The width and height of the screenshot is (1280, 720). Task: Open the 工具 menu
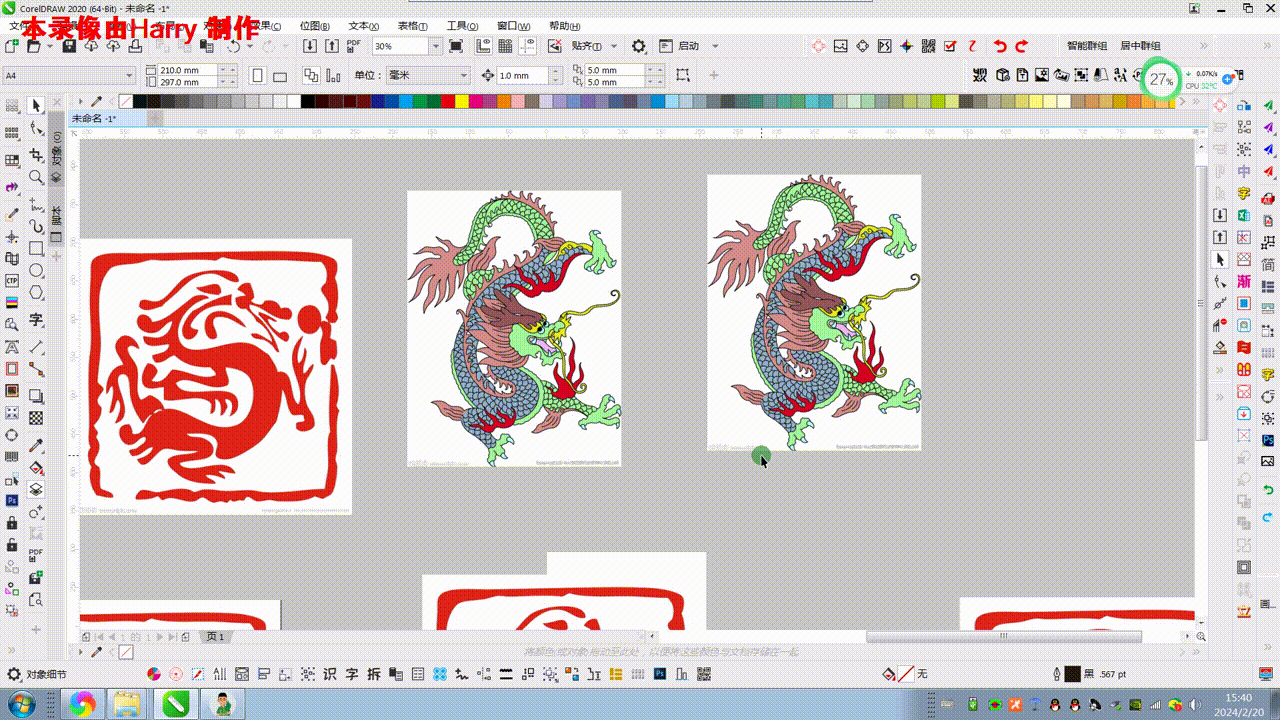tap(462, 26)
